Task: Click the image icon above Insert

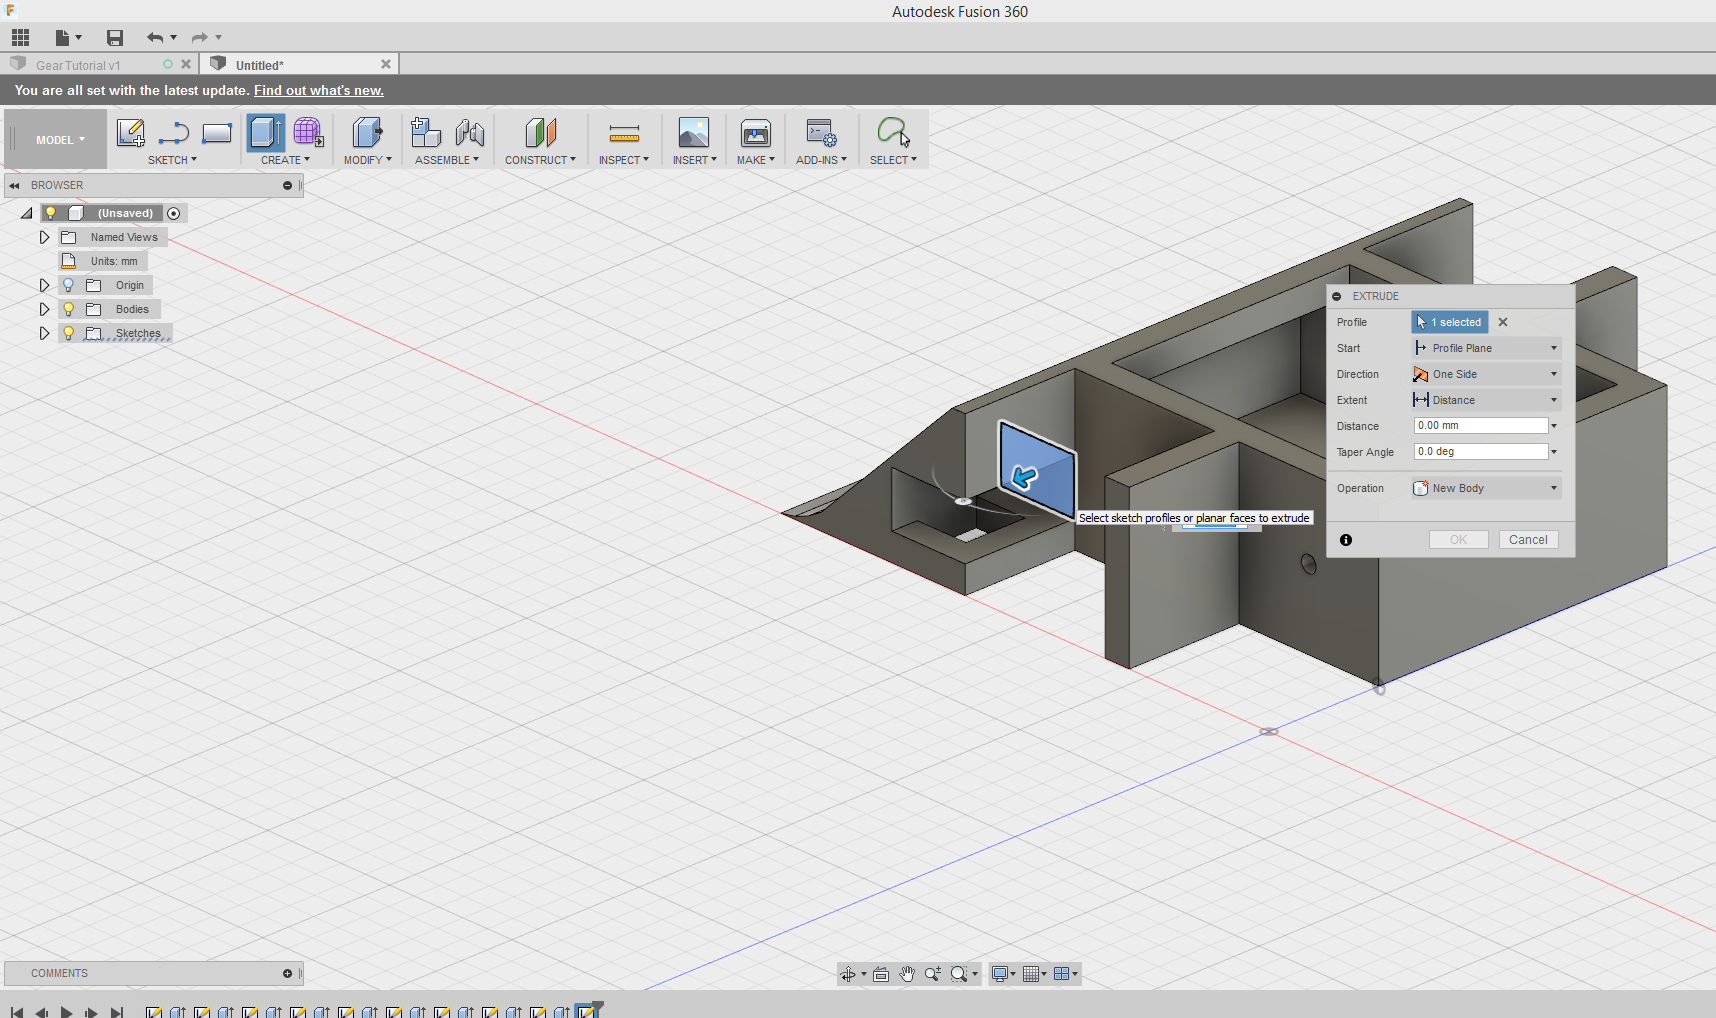Action: (693, 133)
